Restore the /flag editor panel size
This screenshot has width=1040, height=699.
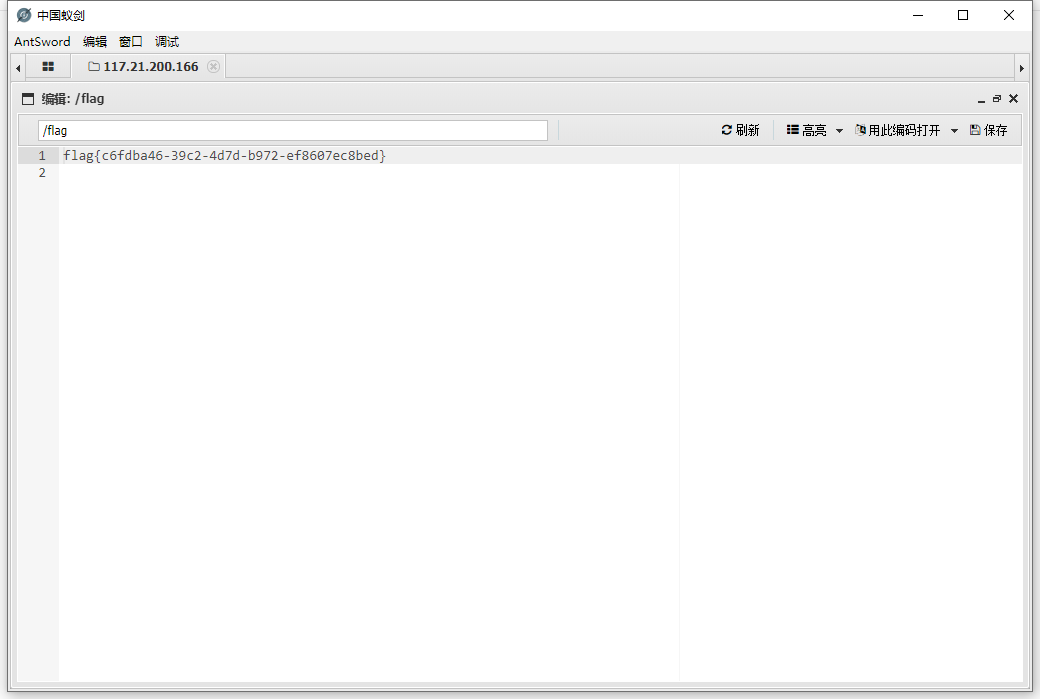[996, 99]
